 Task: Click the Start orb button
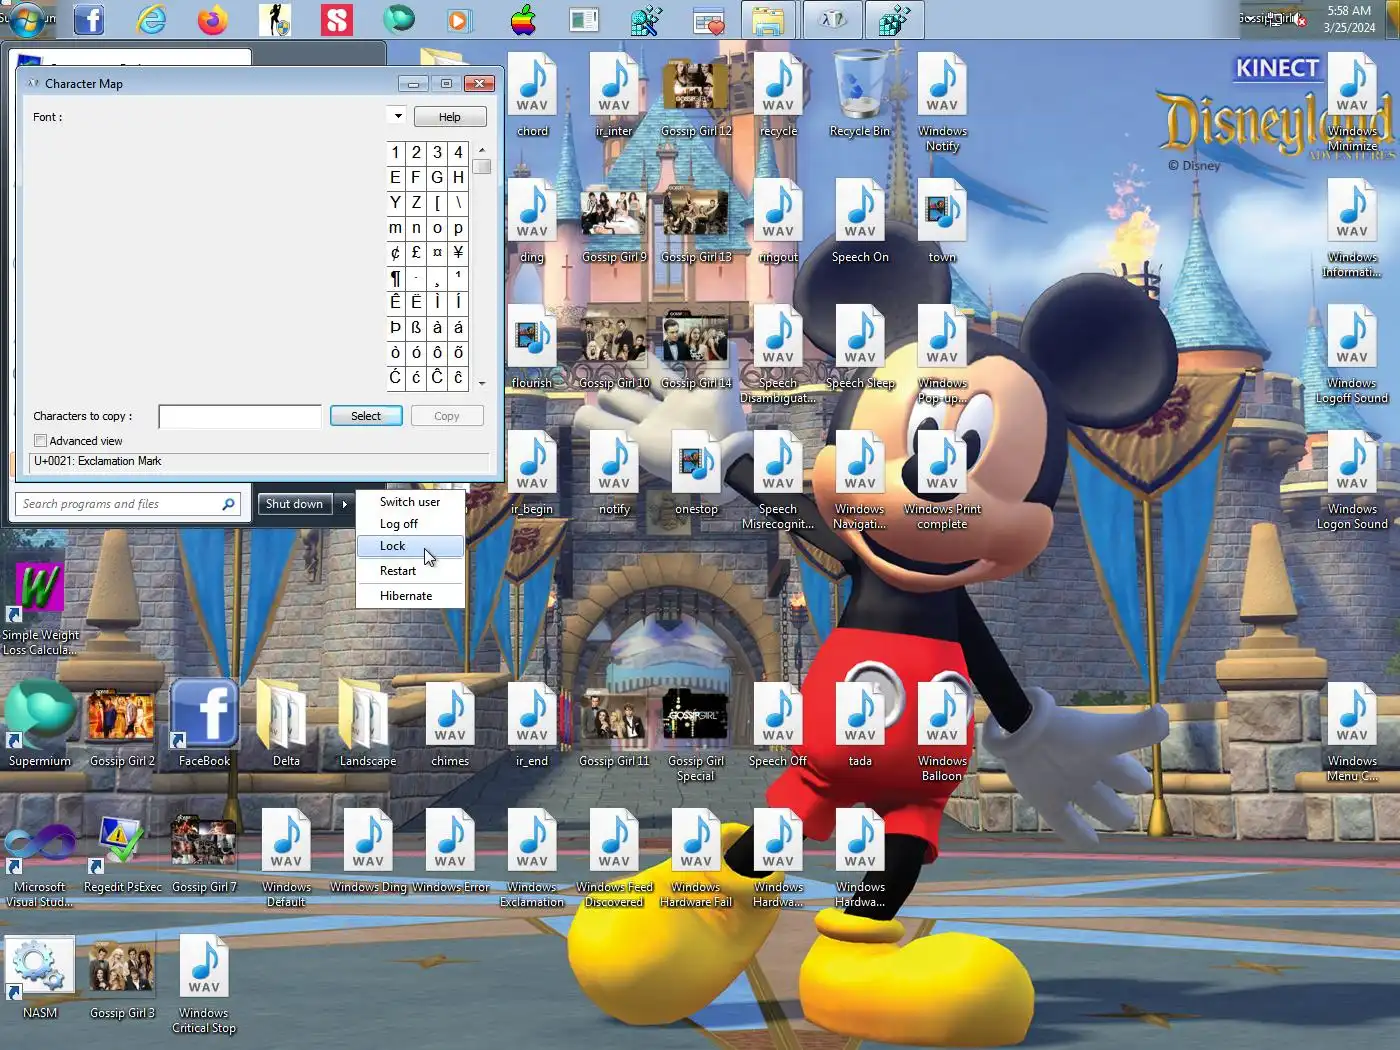pos(26,18)
